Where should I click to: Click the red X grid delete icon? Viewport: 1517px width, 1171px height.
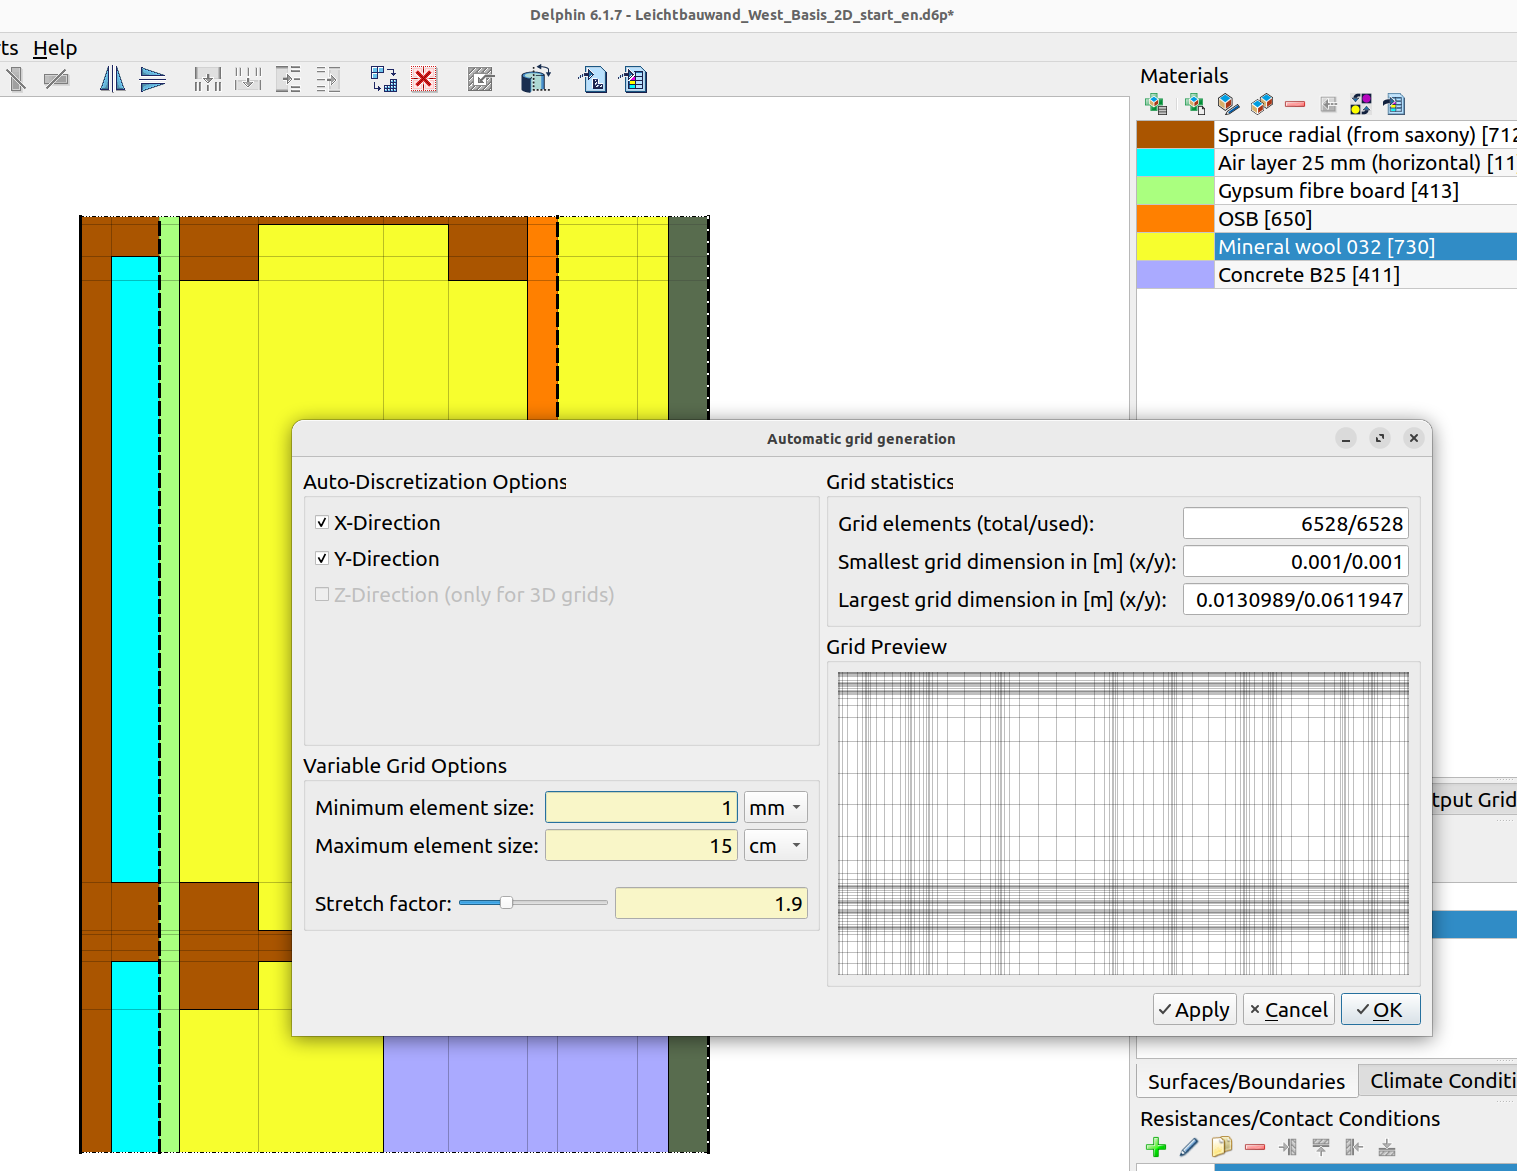click(x=424, y=79)
